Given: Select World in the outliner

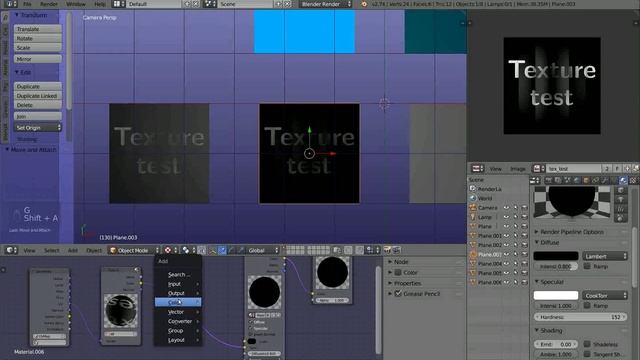Looking at the screenshot, I should click(x=484, y=198).
